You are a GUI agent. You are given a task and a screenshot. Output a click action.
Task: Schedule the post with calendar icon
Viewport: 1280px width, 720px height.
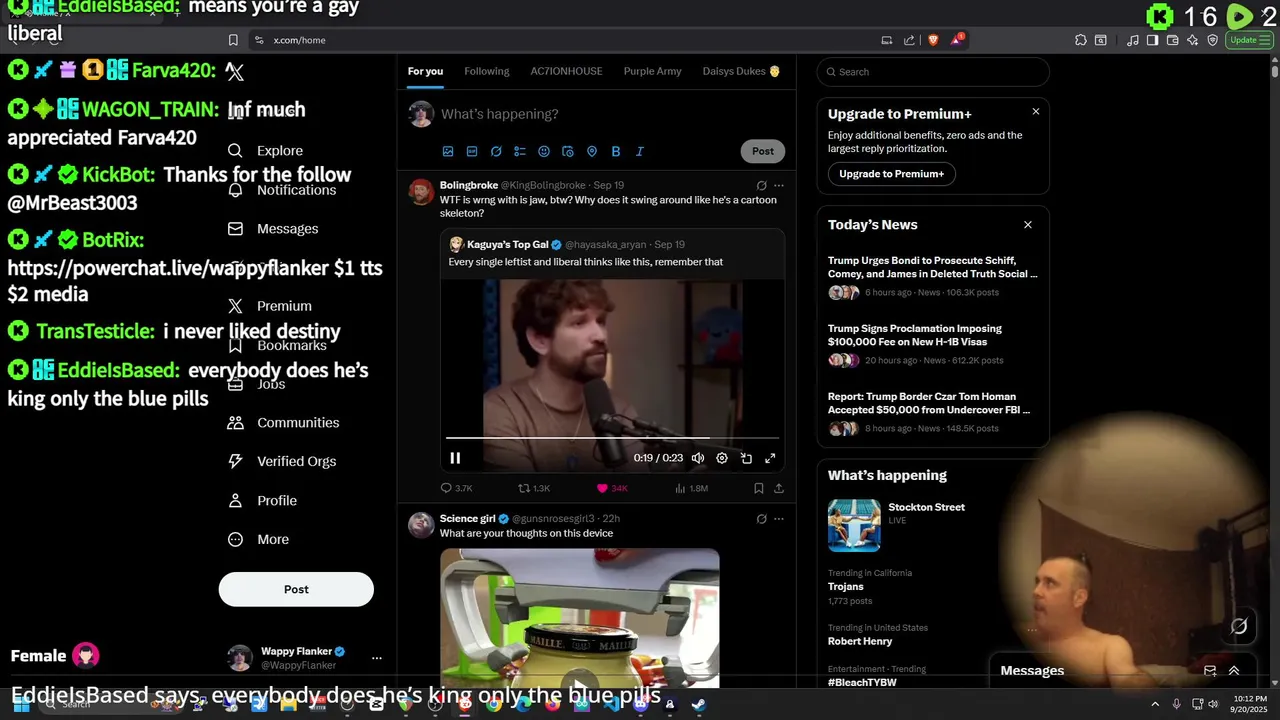[x=568, y=151]
